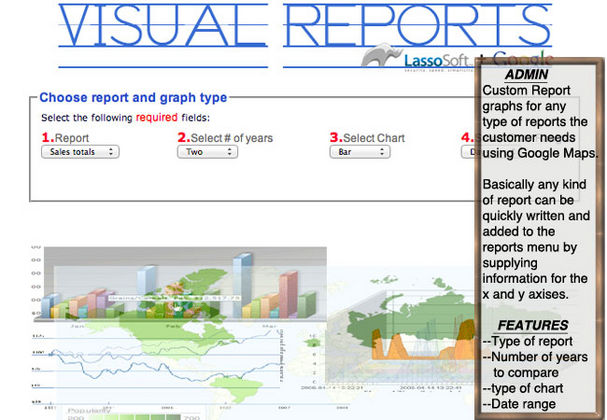Screen dimensions: 607x420
Task: Click the '3. Select Chart' field label
Action: pyautogui.click(x=367, y=137)
